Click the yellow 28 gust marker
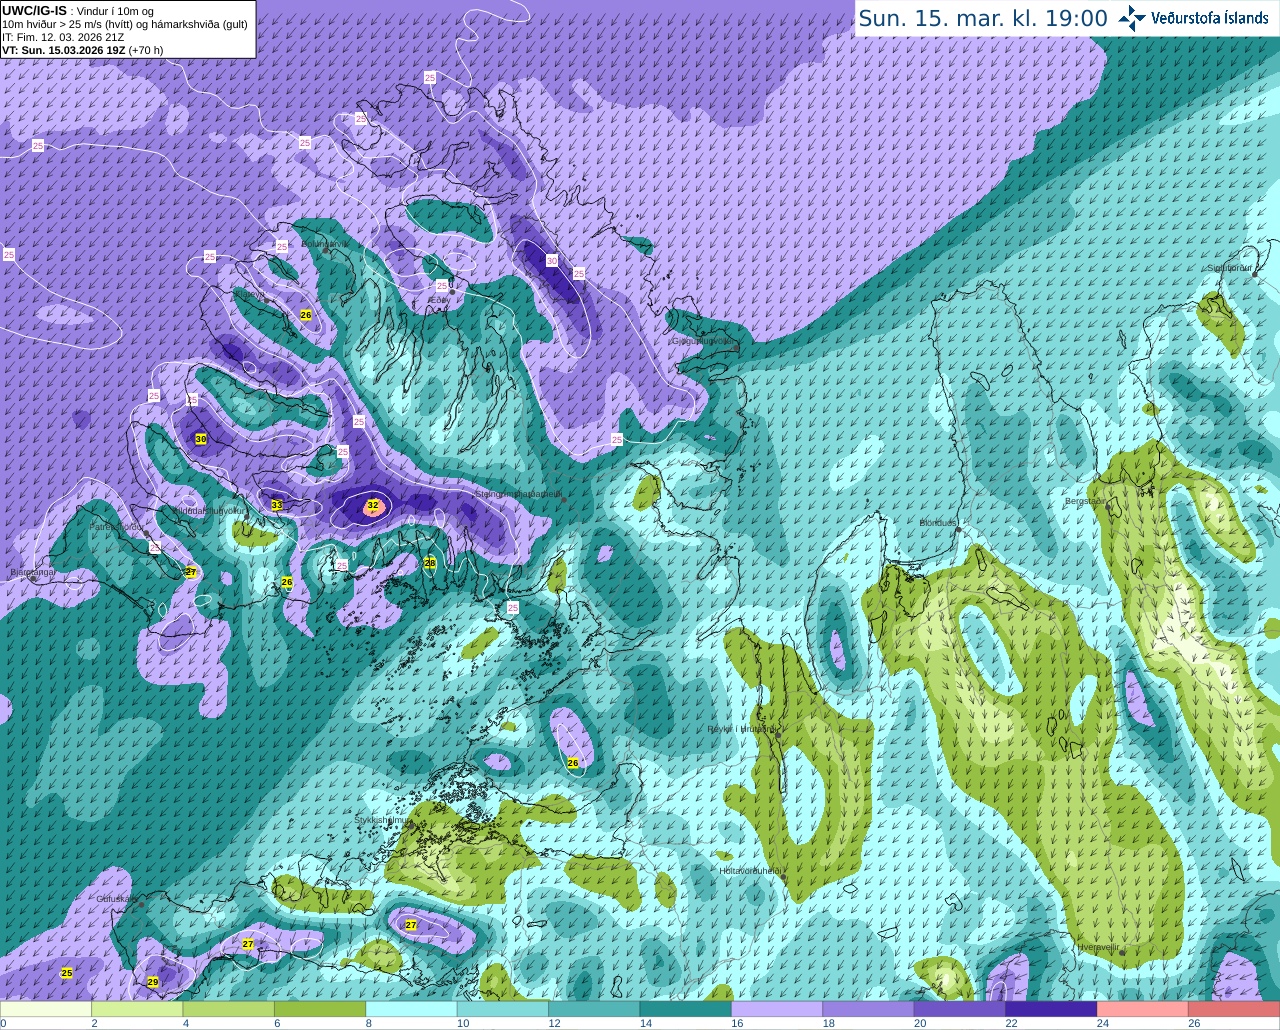The height and width of the screenshot is (1030, 1280). pyautogui.click(x=430, y=563)
